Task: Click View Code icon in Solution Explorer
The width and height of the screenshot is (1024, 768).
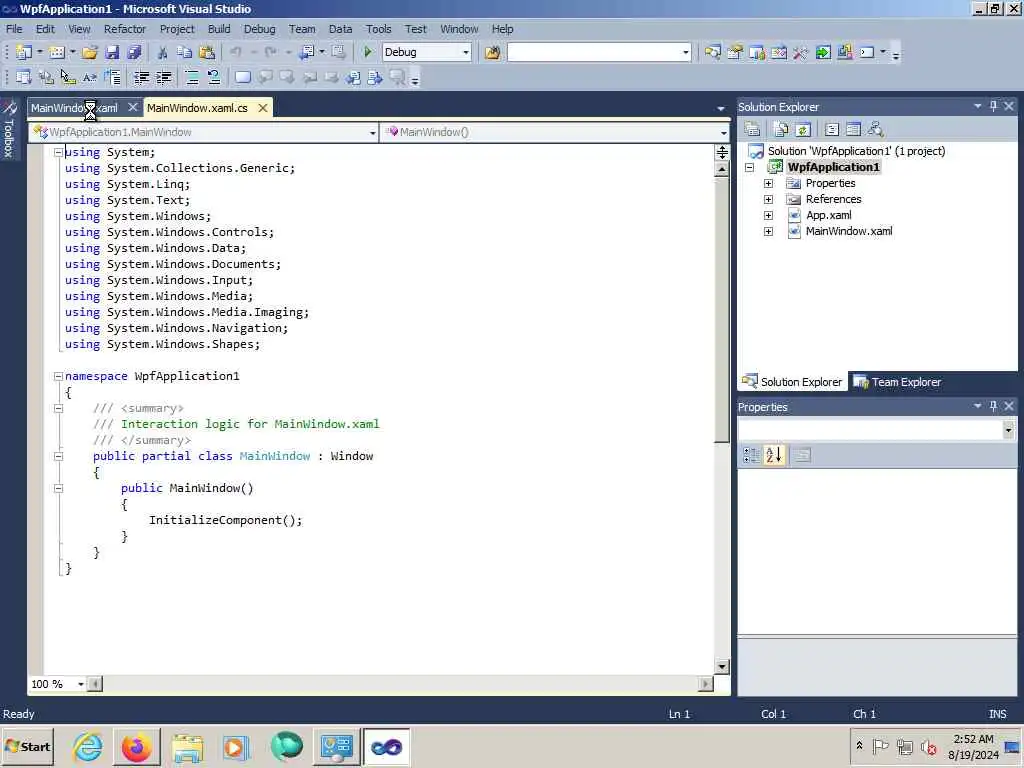Action: point(831,129)
